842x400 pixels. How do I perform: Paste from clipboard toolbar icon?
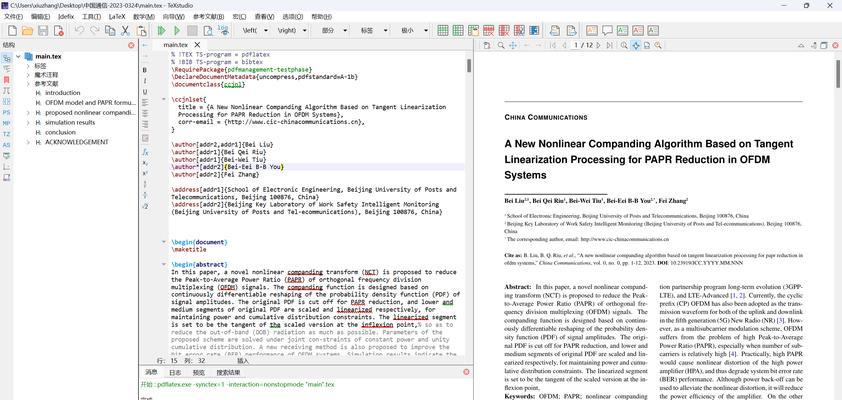pyautogui.click(x=141, y=31)
